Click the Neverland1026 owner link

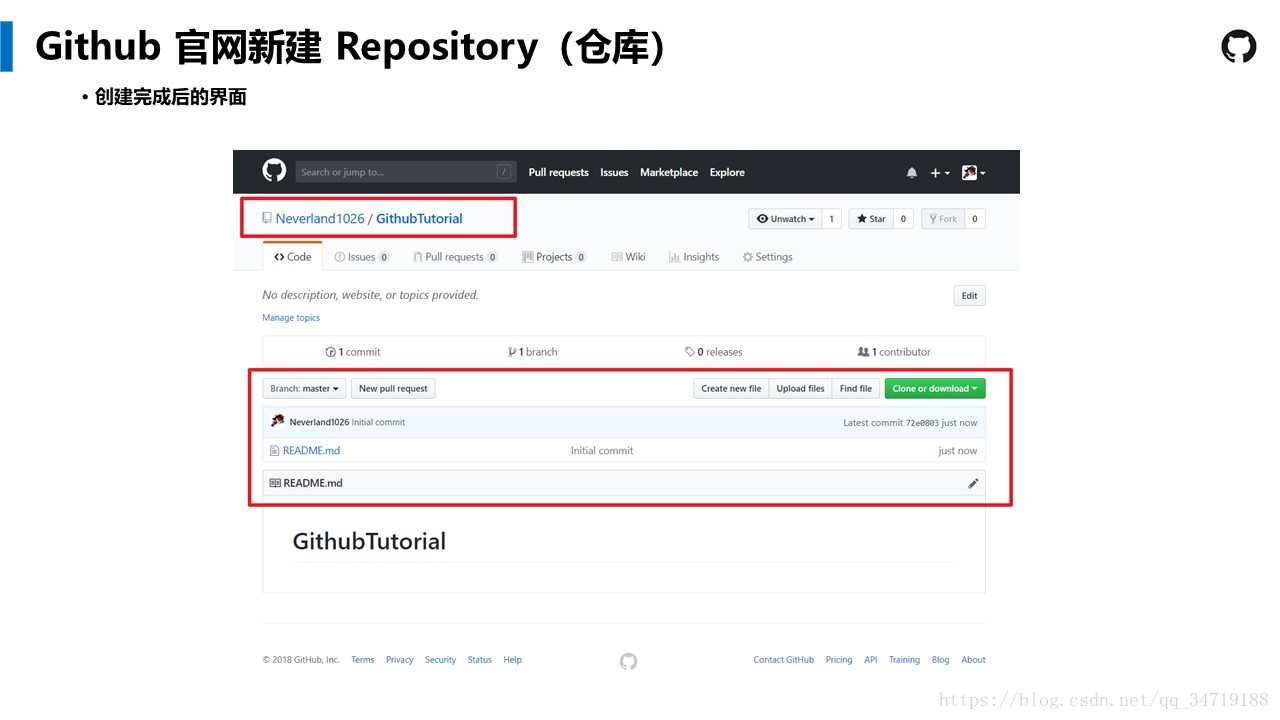point(320,219)
